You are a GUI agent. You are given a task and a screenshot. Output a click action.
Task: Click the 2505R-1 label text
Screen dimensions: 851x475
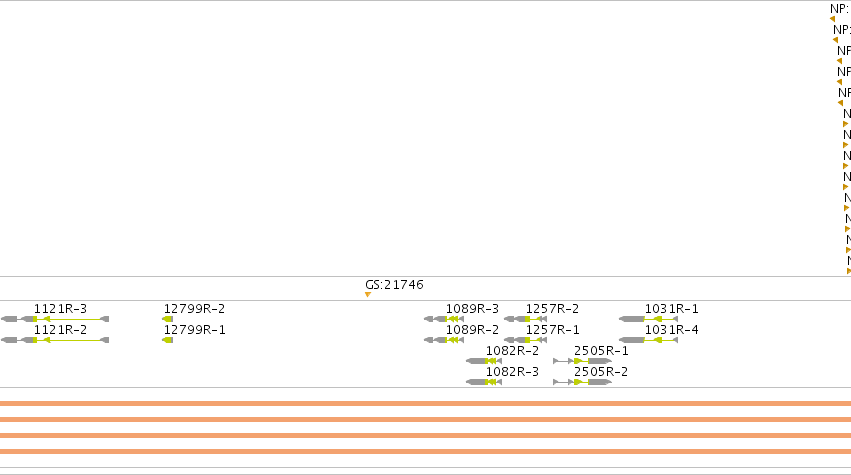(x=601, y=351)
